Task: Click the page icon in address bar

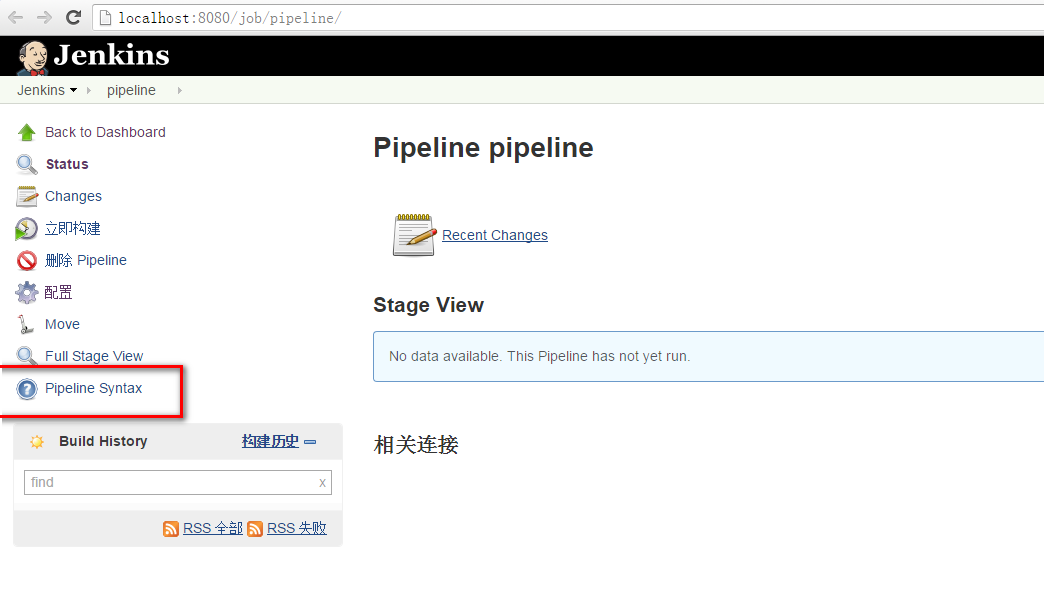Action: [x=105, y=18]
